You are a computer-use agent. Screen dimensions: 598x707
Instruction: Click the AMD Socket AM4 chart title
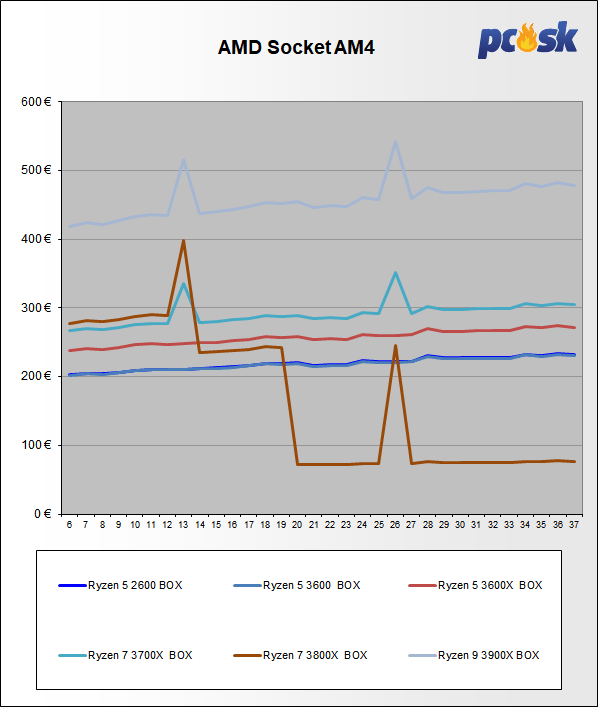click(x=296, y=47)
